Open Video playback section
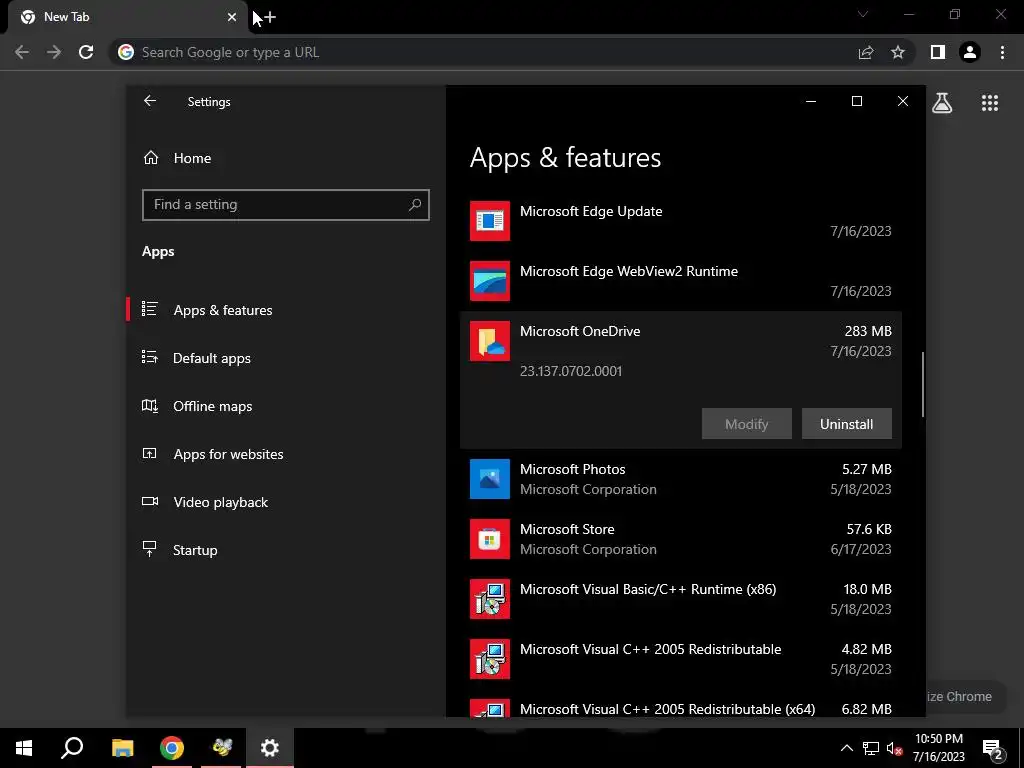The height and width of the screenshot is (768, 1024). tap(220, 502)
